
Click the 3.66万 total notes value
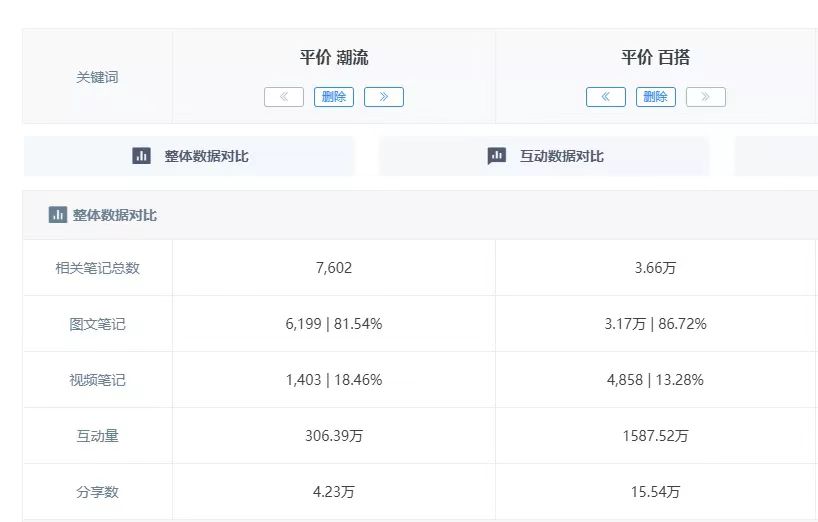pos(655,268)
